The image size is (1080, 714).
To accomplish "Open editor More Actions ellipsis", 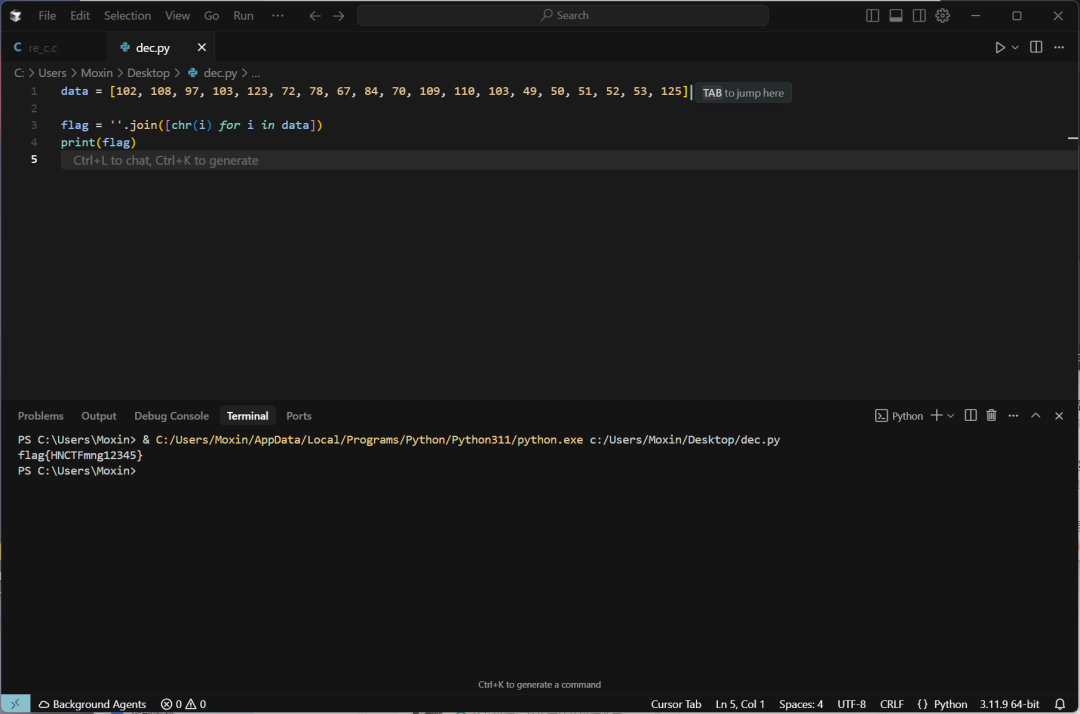I will 1059,47.
